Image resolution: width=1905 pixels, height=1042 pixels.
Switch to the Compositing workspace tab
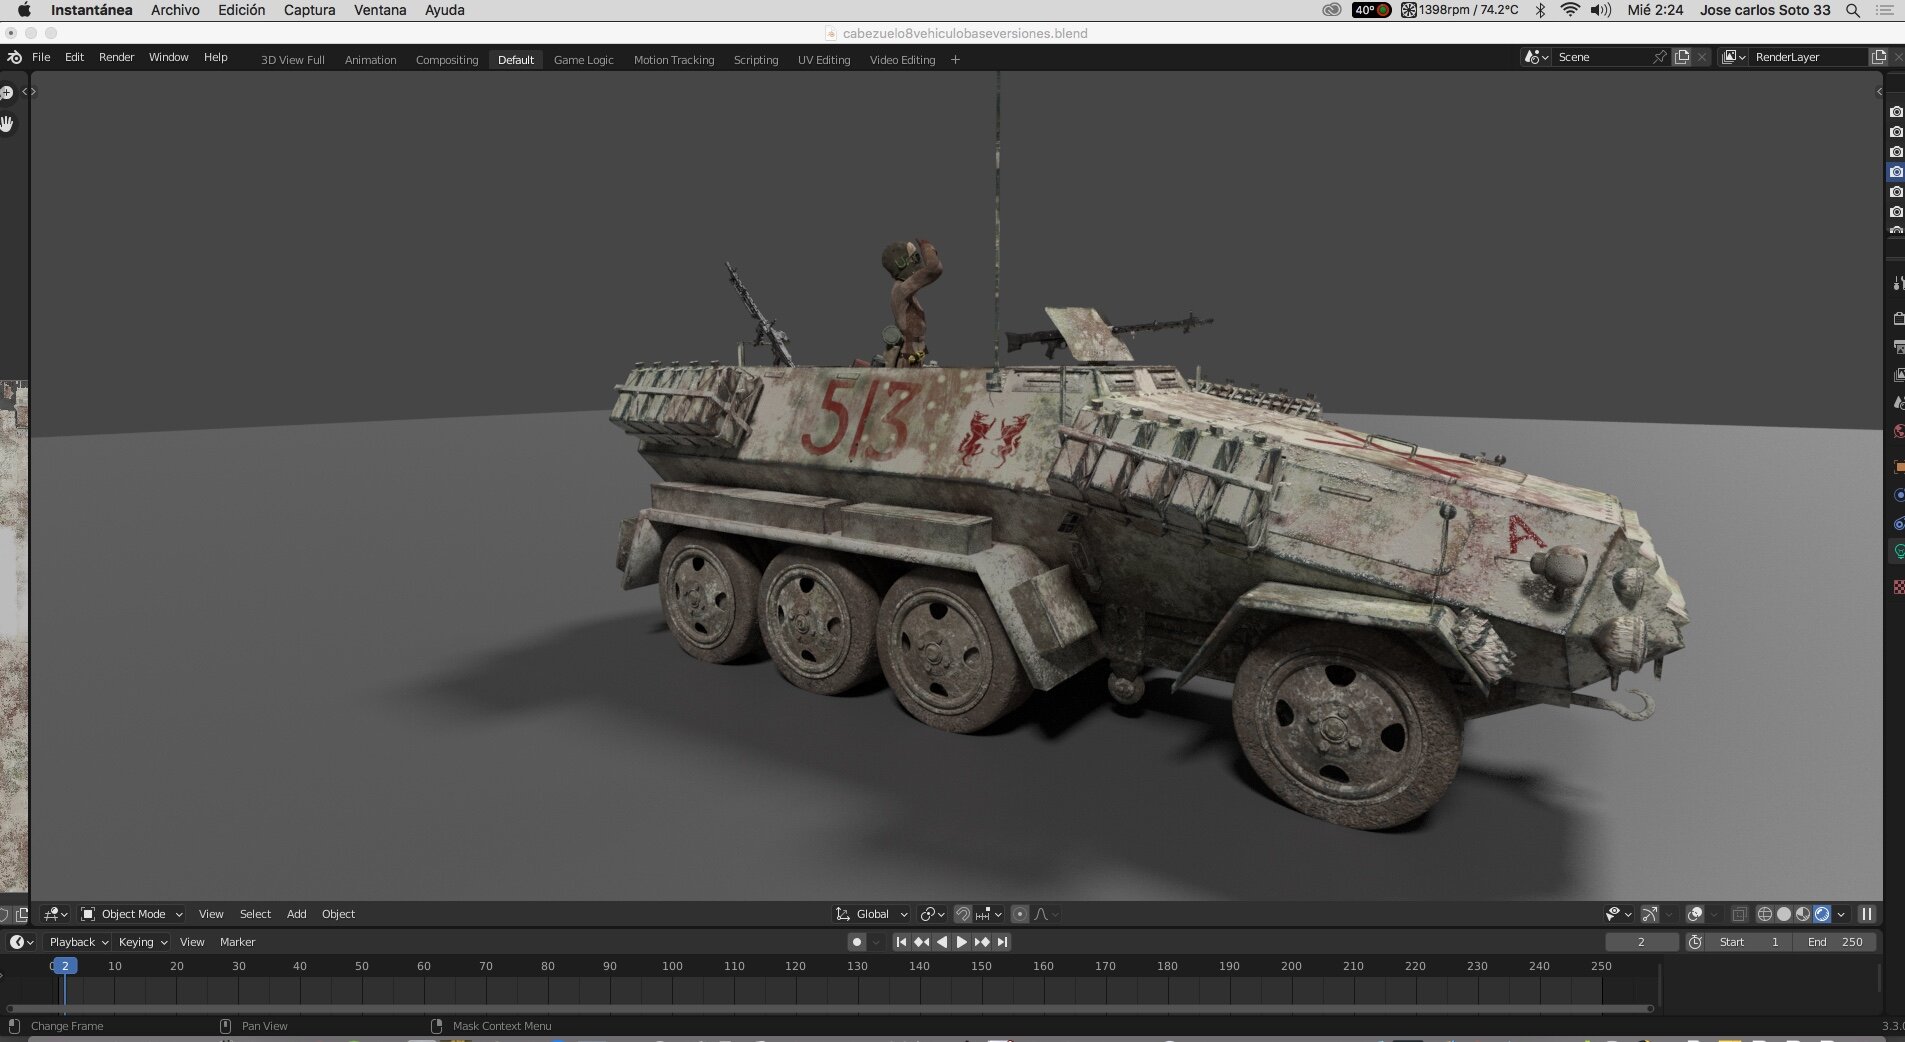point(447,60)
